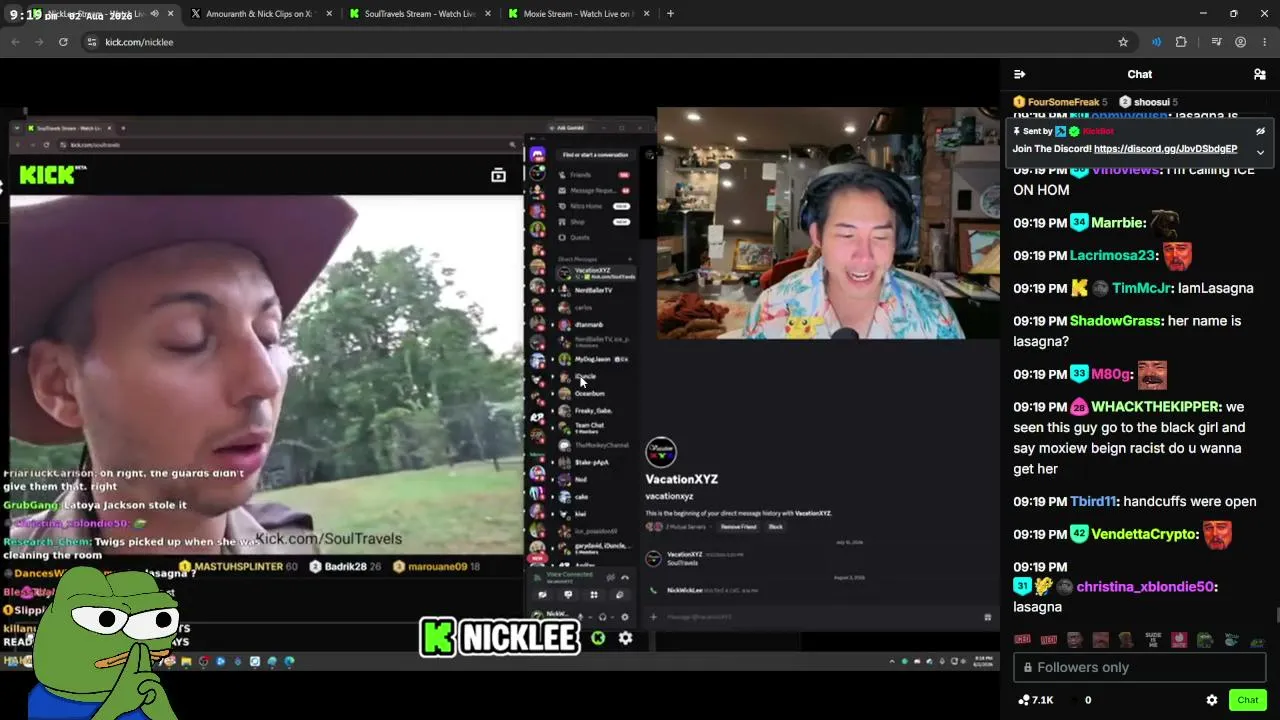Screen dimensions: 1280x720
Task: Click the theatre mode icon in streamed Kick page
Action: [x=498, y=175]
